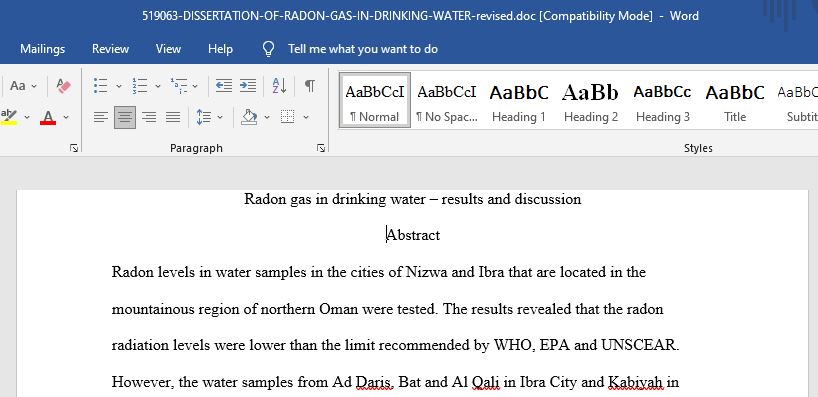Apply borders button
Screen dimensions: 818x397
point(287,117)
